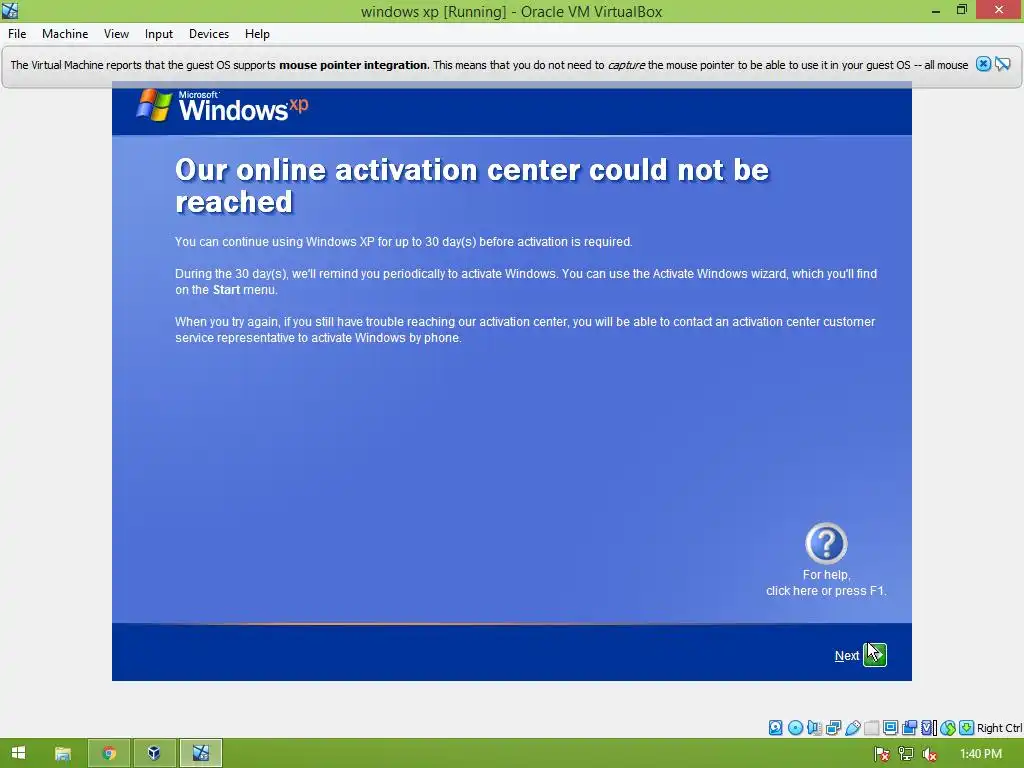The image size is (1024, 768).
Task: Click 'For help, click here or press F1' text
Action: click(826, 583)
